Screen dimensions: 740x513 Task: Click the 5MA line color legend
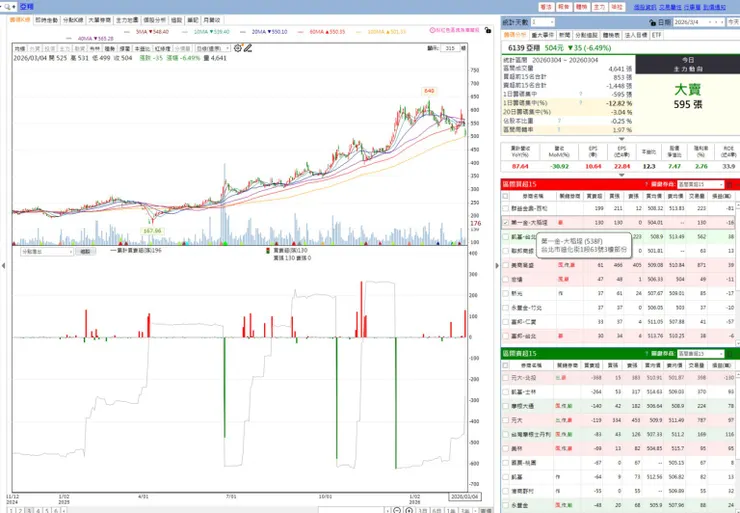(128, 32)
